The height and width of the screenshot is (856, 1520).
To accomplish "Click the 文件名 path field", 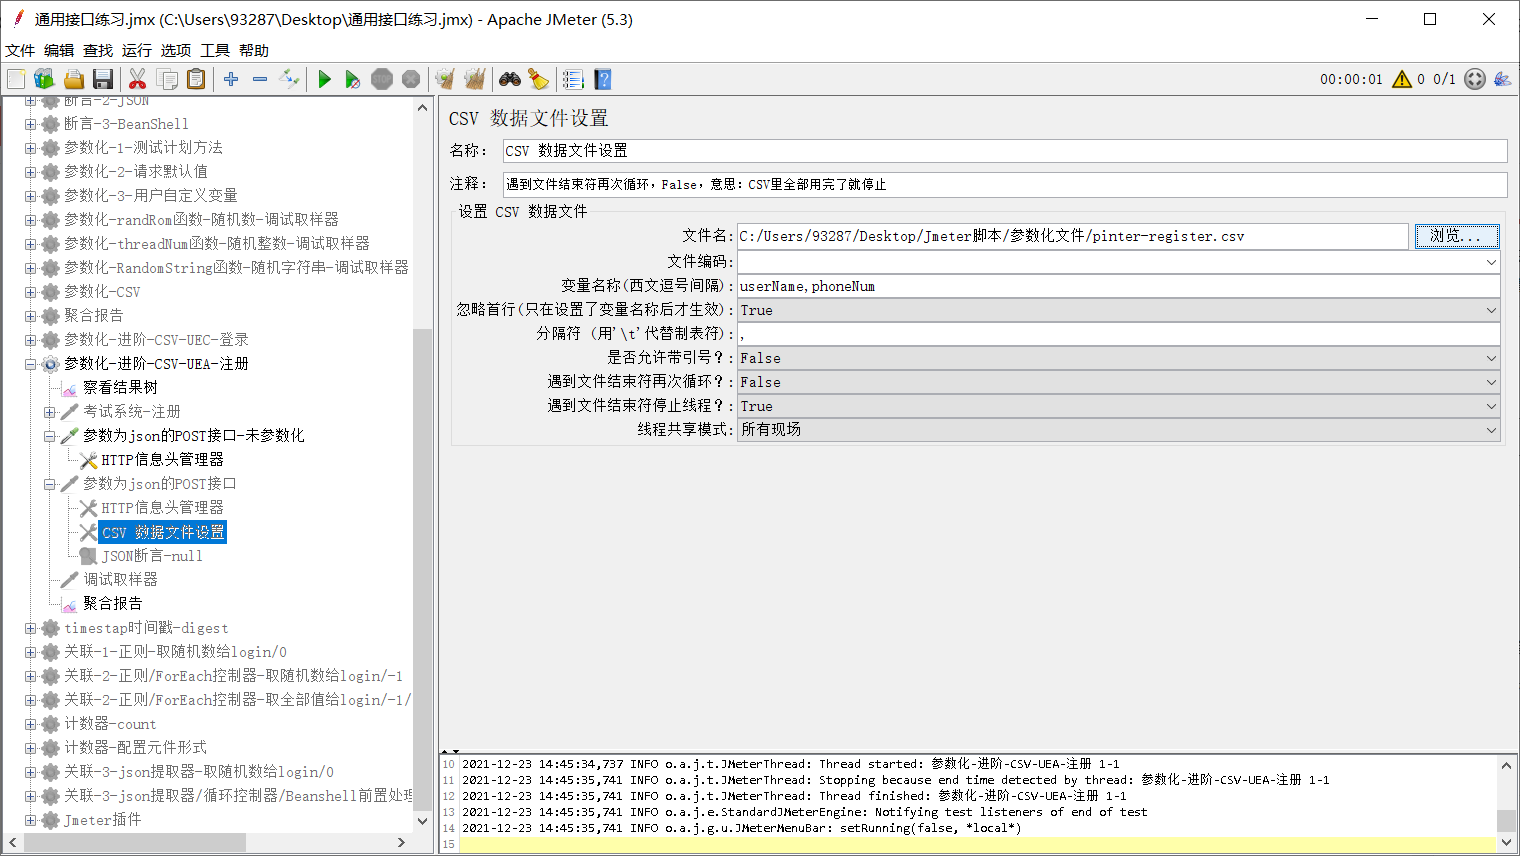I will [x=1073, y=236].
